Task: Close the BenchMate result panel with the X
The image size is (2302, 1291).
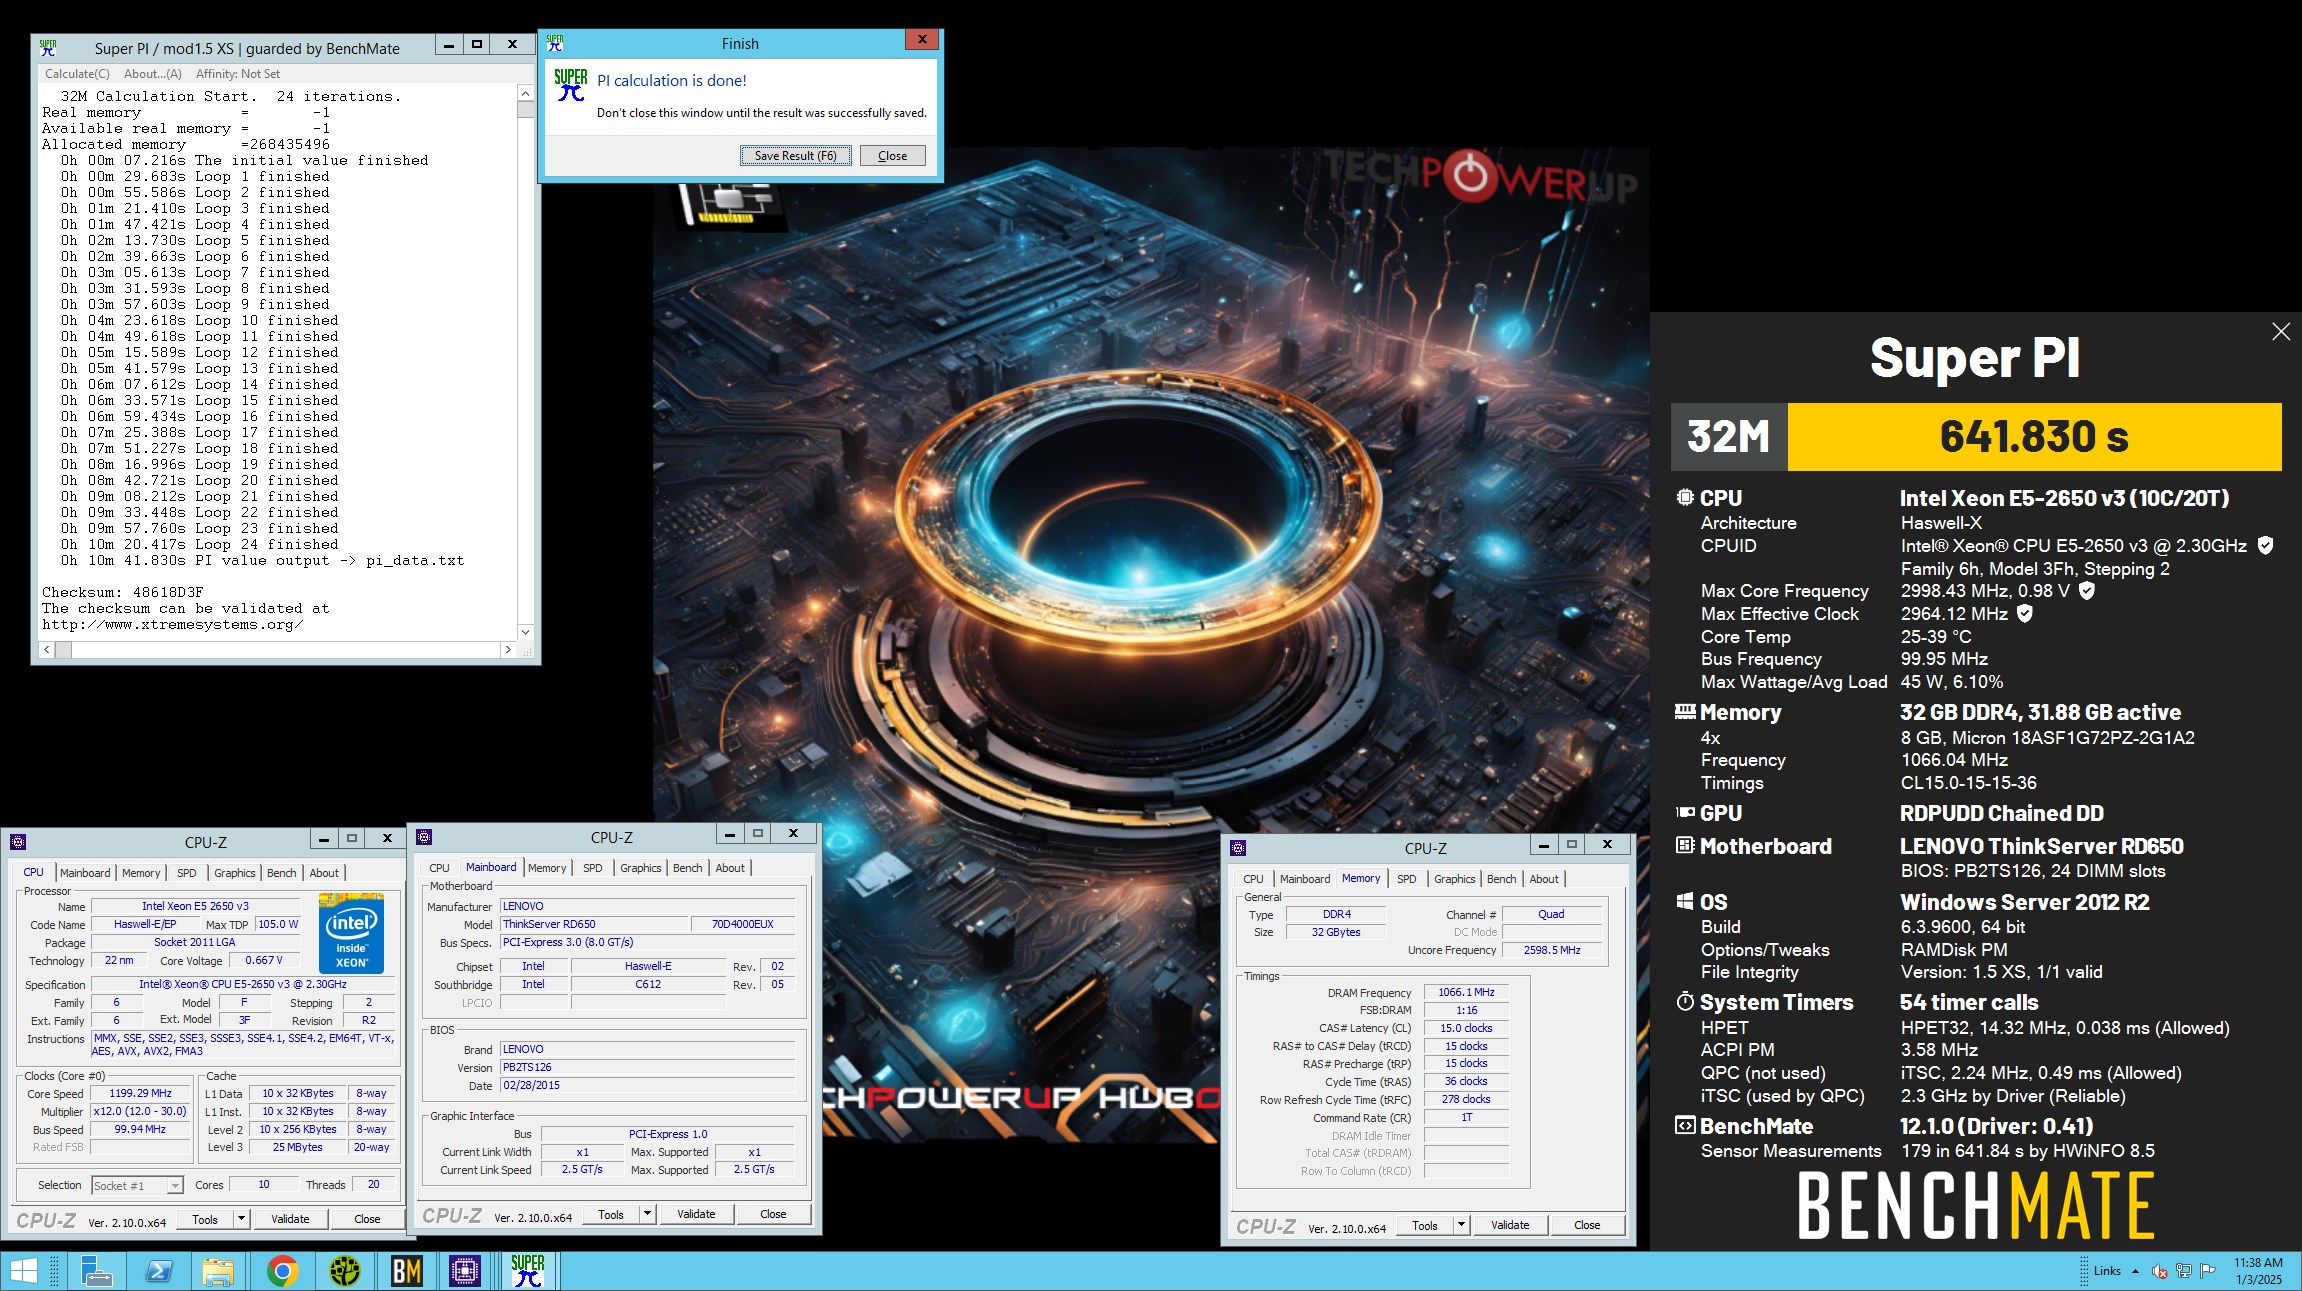Action: 2281,332
